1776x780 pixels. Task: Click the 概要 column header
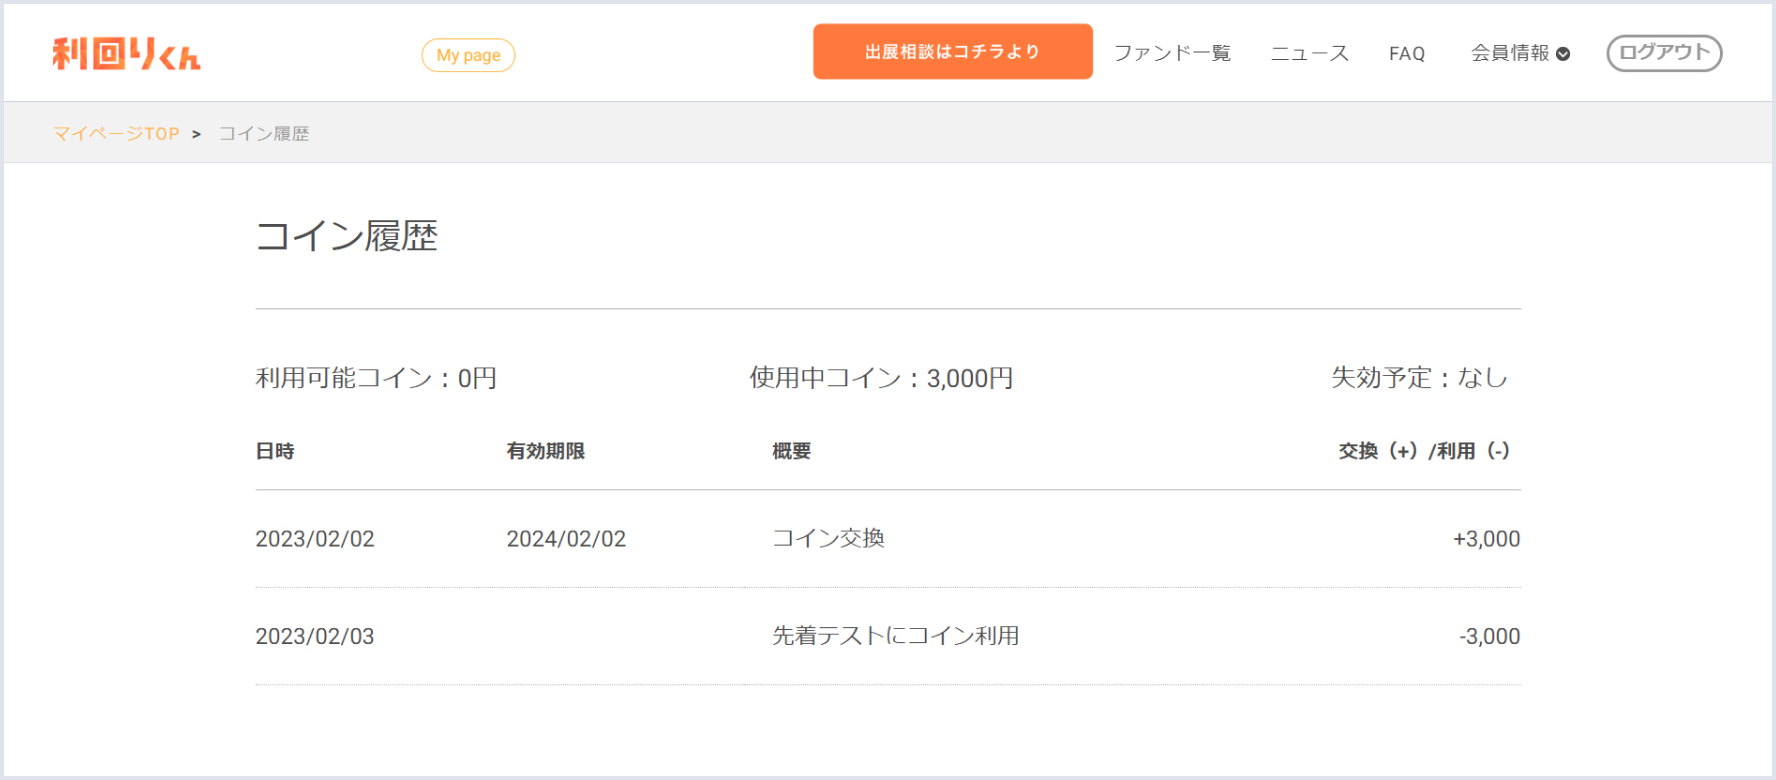(x=791, y=451)
